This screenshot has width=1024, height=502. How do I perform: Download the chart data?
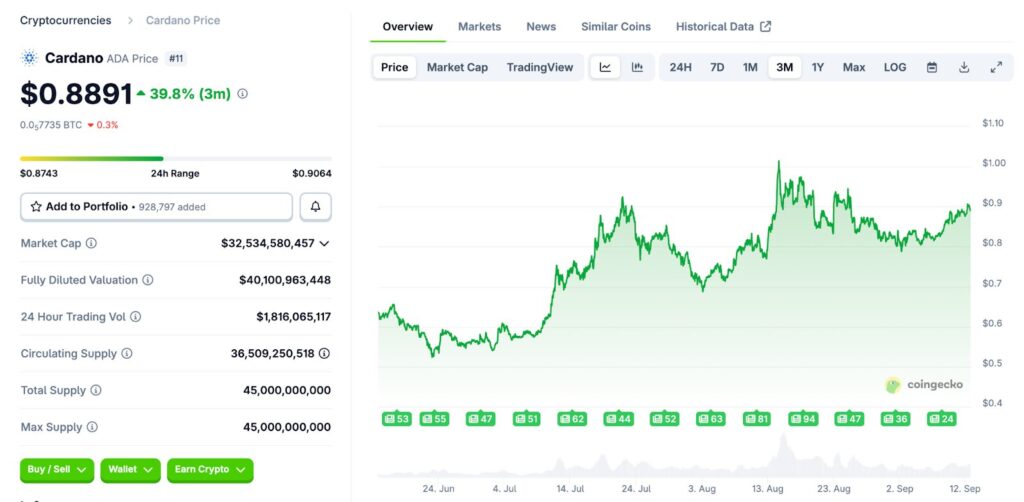pyautogui.click(x=964, y=67)
